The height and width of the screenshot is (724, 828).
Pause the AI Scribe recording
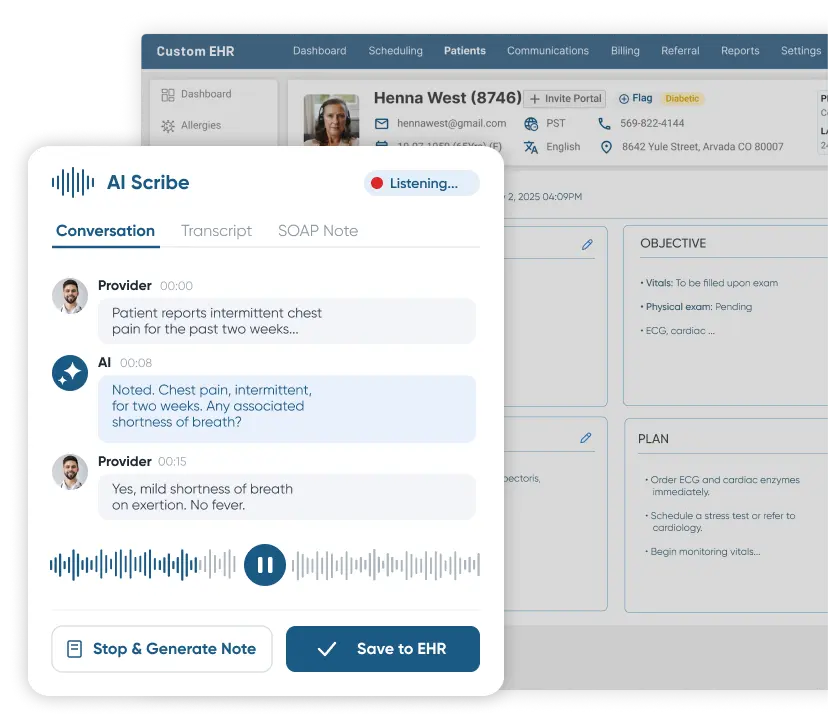(x=265, y=565)
